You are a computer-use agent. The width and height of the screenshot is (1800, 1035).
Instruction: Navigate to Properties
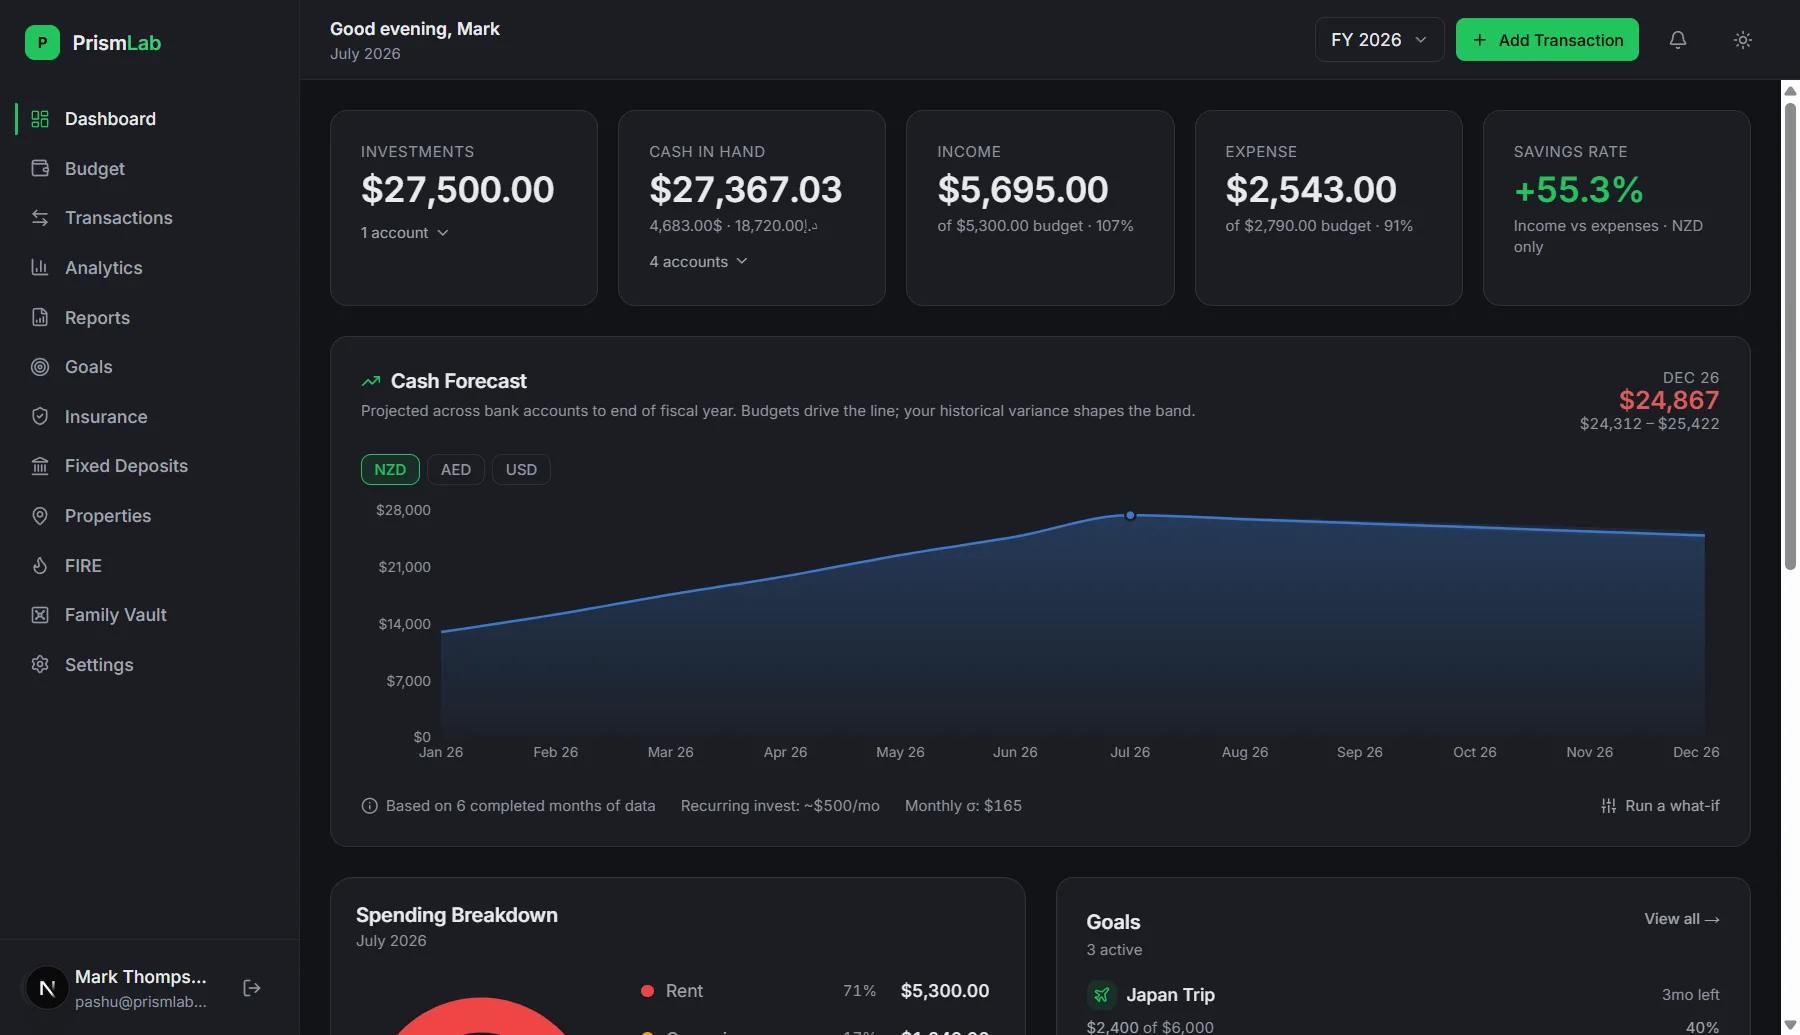point(150,516)
